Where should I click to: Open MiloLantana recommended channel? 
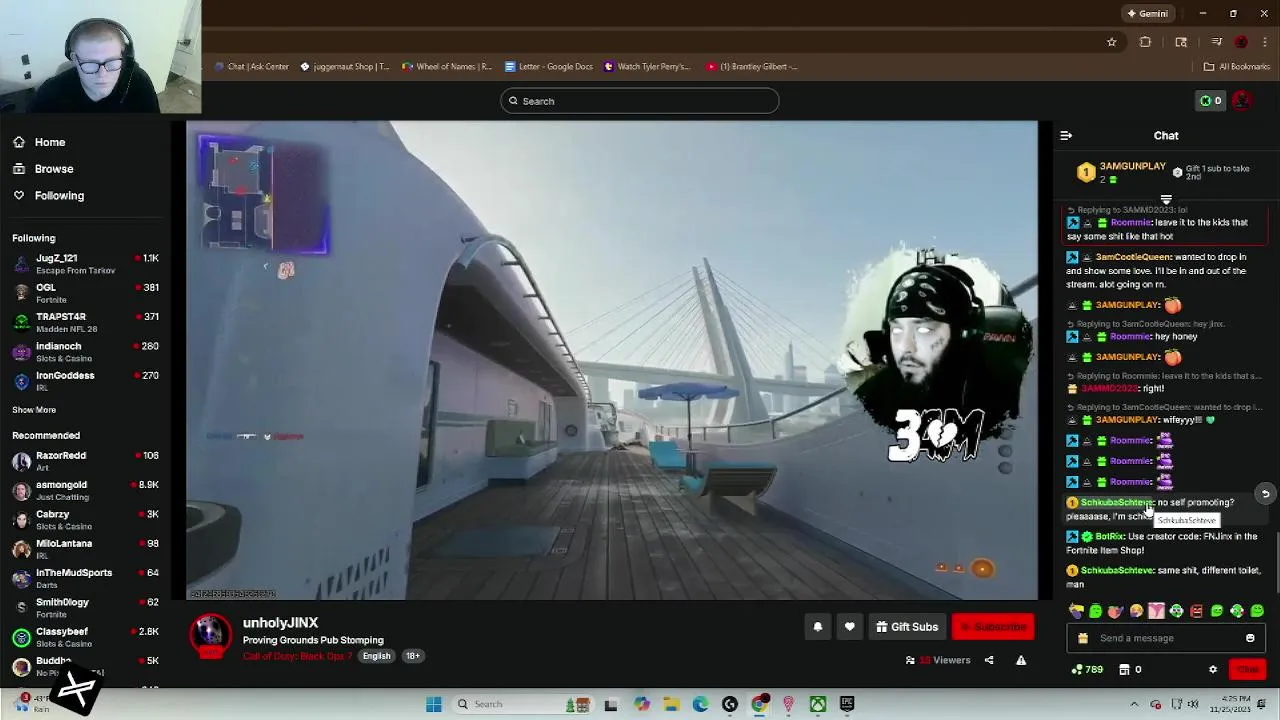[x=86, y=549]
